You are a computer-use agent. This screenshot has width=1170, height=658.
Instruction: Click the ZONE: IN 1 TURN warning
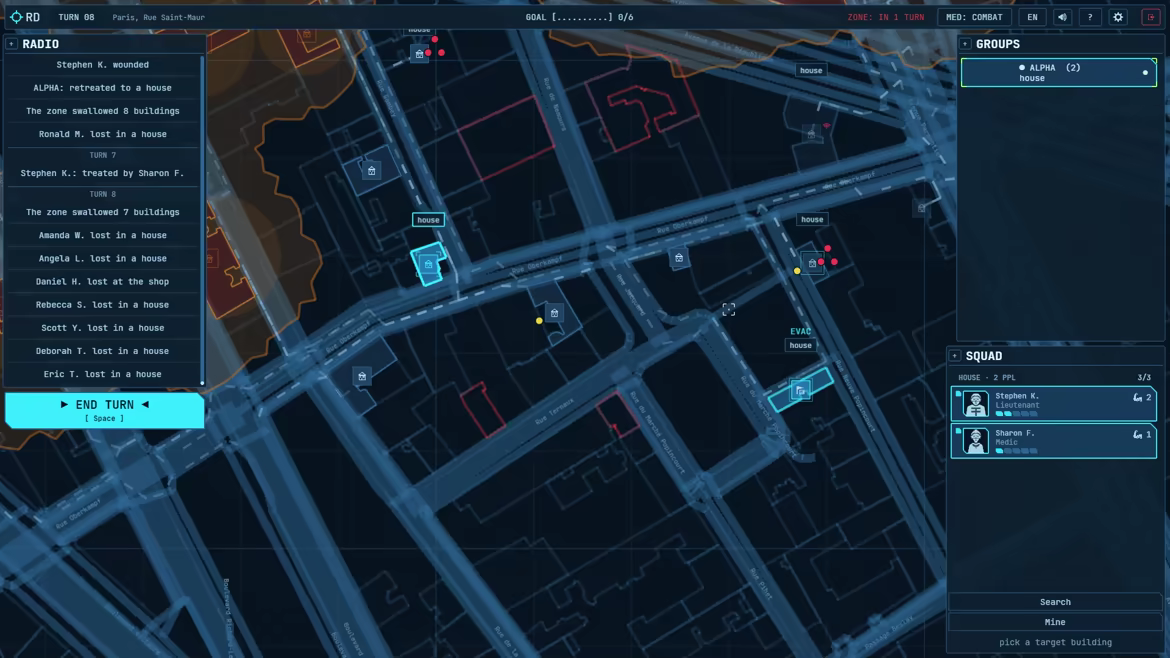tap(886, 17)
